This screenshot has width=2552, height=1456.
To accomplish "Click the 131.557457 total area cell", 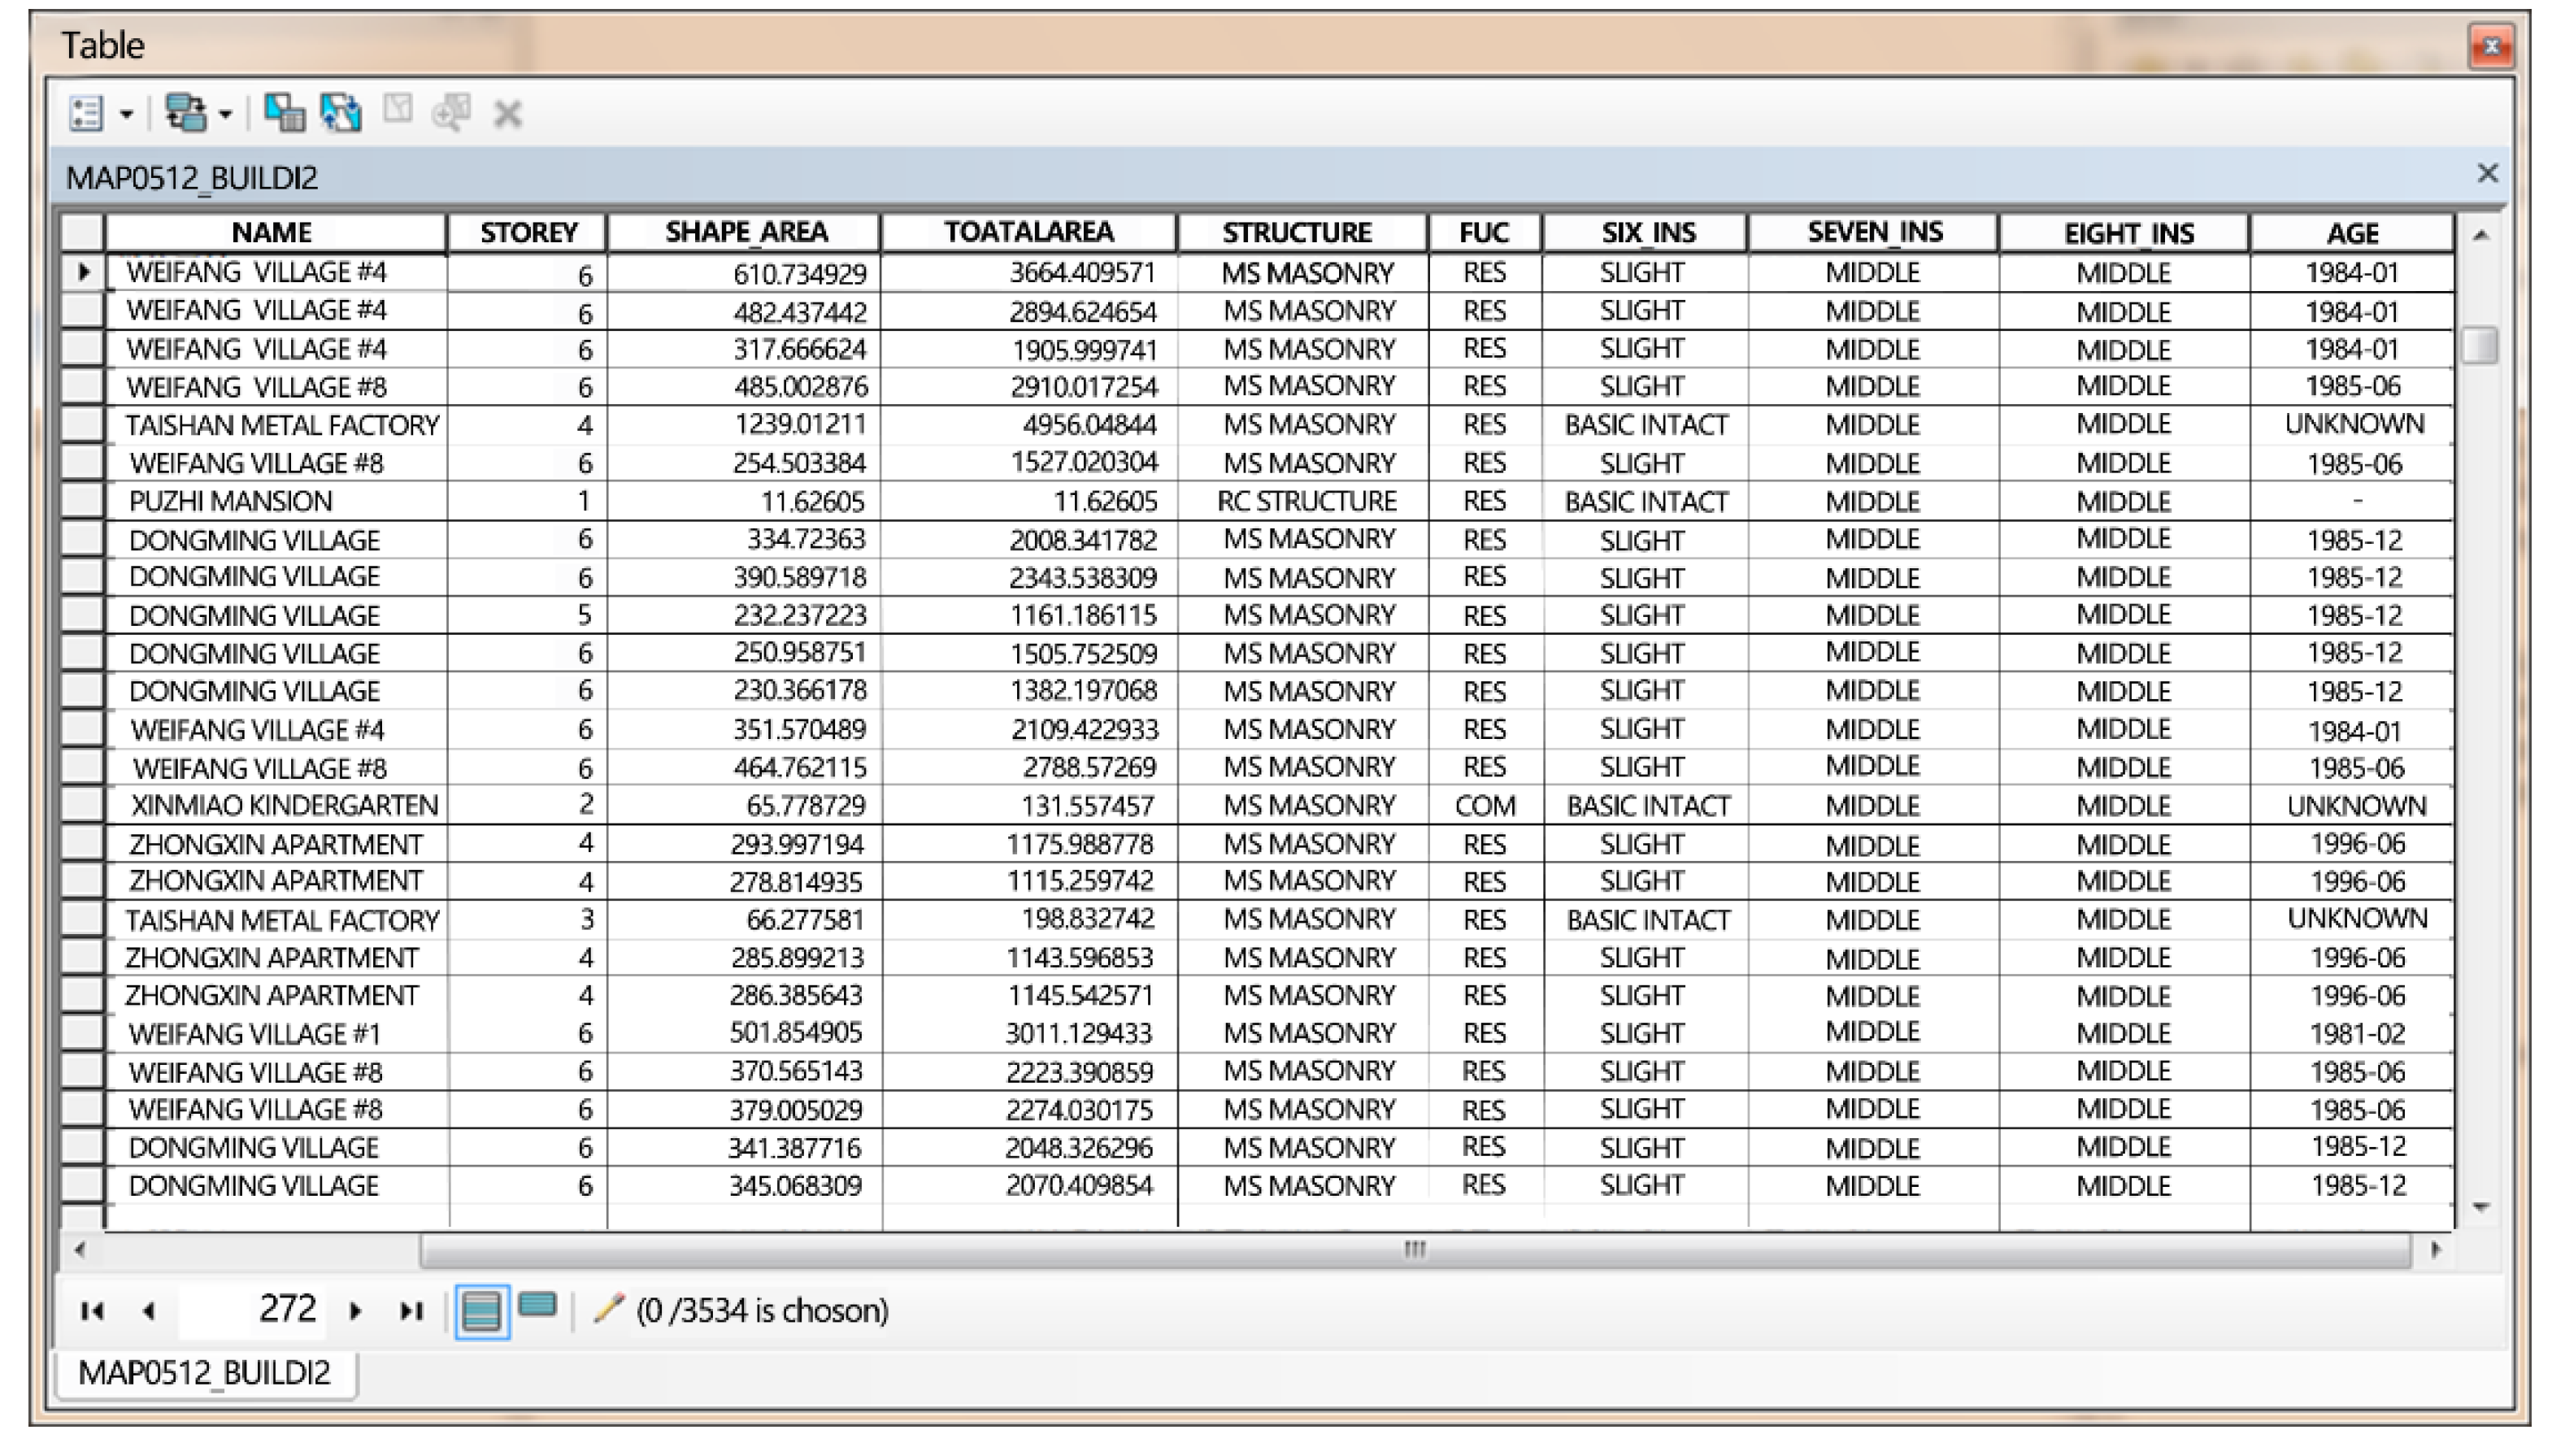I will (1029, 805).
